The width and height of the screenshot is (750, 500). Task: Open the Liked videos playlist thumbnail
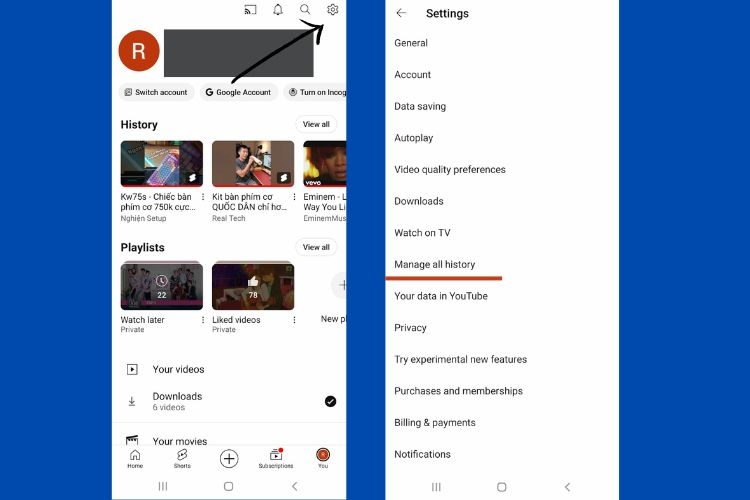(x=253, y=286)
